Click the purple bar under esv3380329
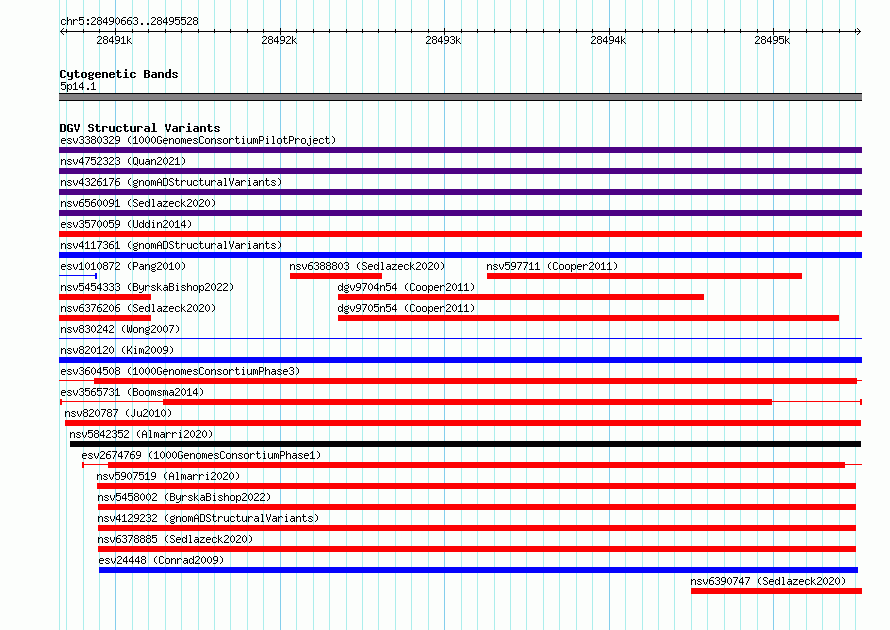 pyautogui.click(x=460, y=150)
